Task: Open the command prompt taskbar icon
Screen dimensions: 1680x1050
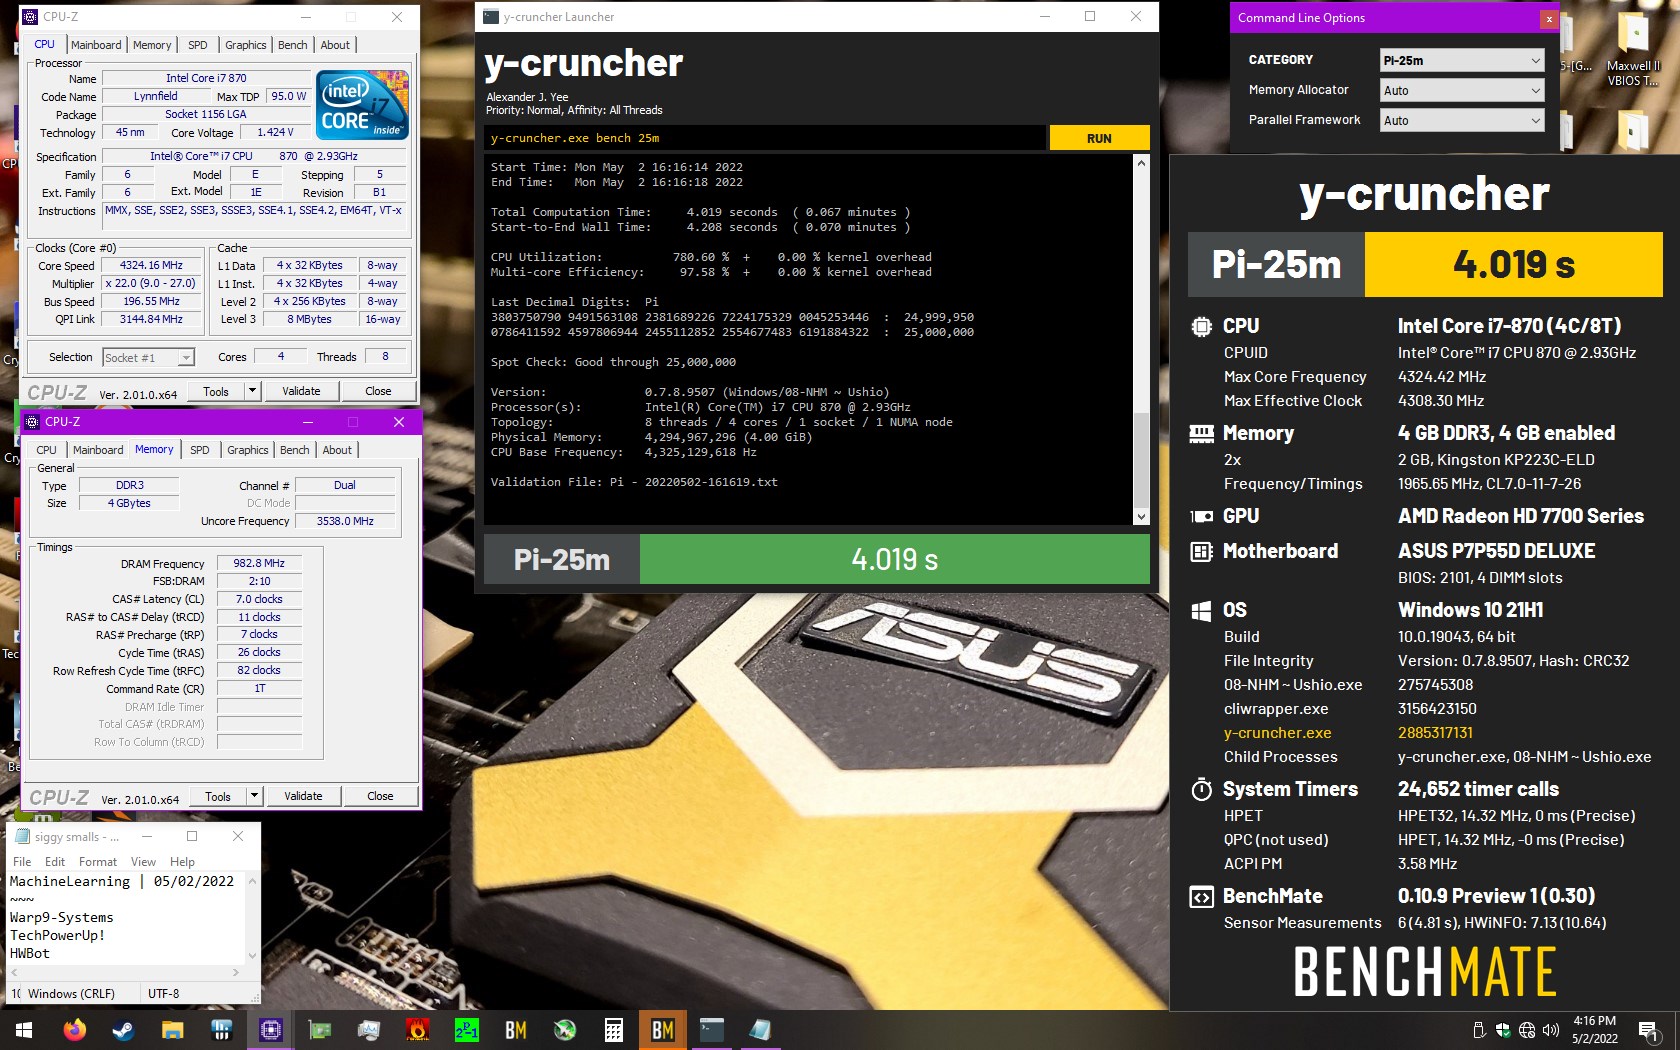Action: (x=712, y=1030)
